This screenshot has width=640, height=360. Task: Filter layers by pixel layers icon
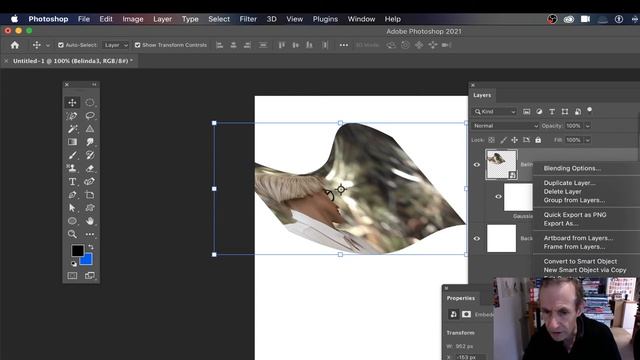(x=527, y=111)
